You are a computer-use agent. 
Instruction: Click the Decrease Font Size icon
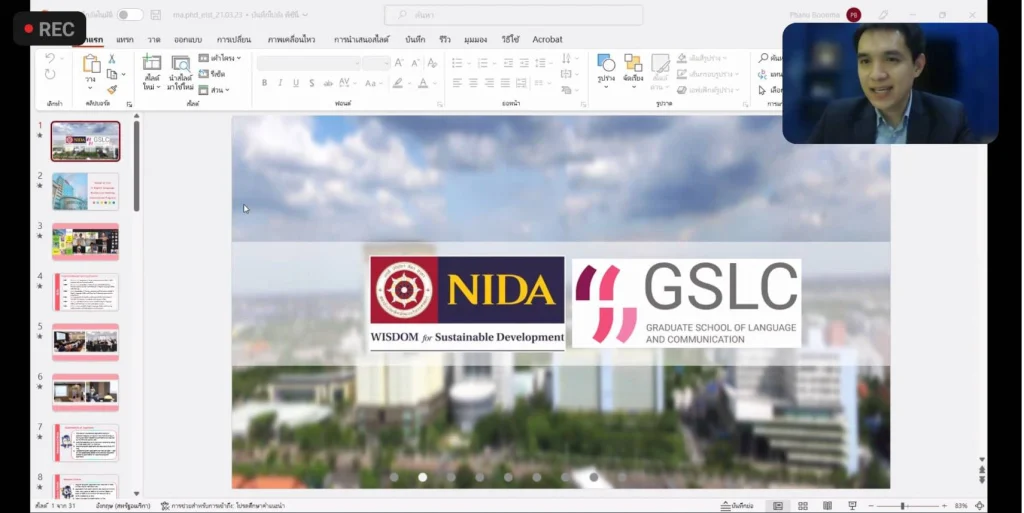[x=415, y=63]
